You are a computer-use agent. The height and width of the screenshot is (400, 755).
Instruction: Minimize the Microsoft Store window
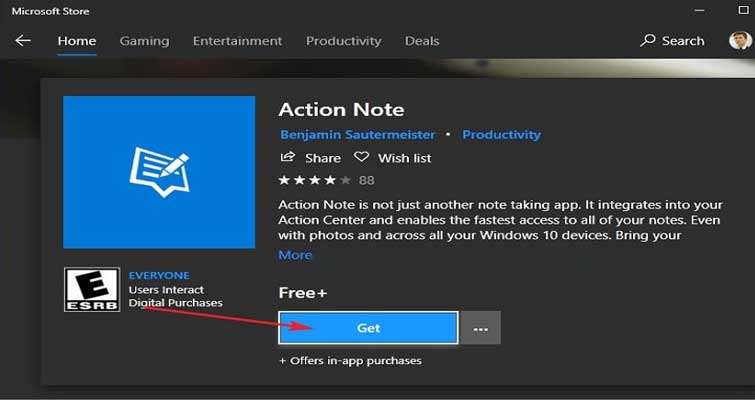pos(699,11)
